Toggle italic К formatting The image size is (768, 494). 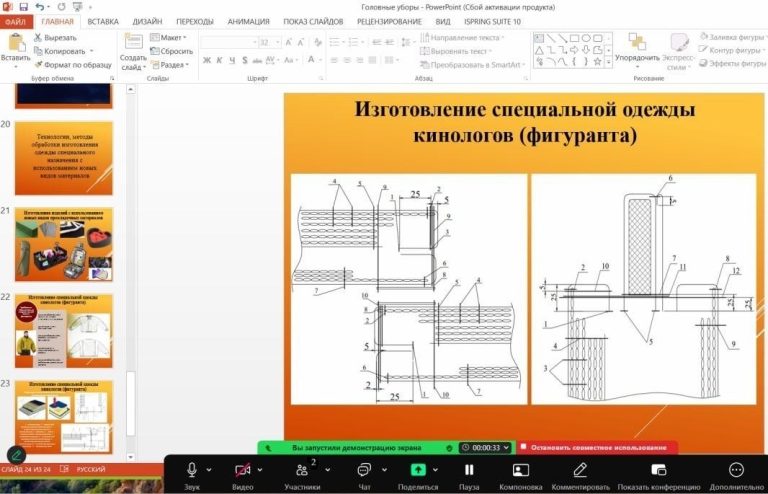[x=219, y=60]
